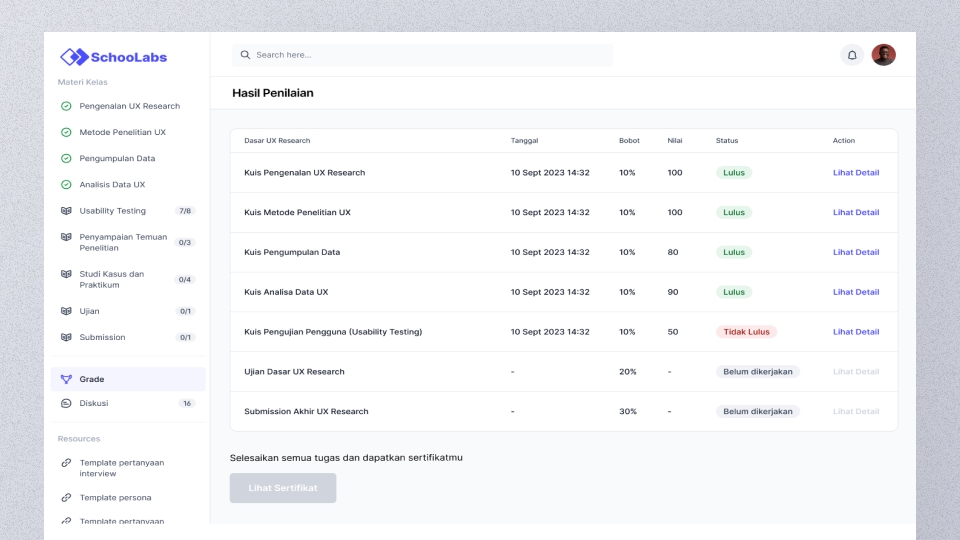Open Template pertanyaan interview resource
960x540 pixels.
tap(121, 468)
